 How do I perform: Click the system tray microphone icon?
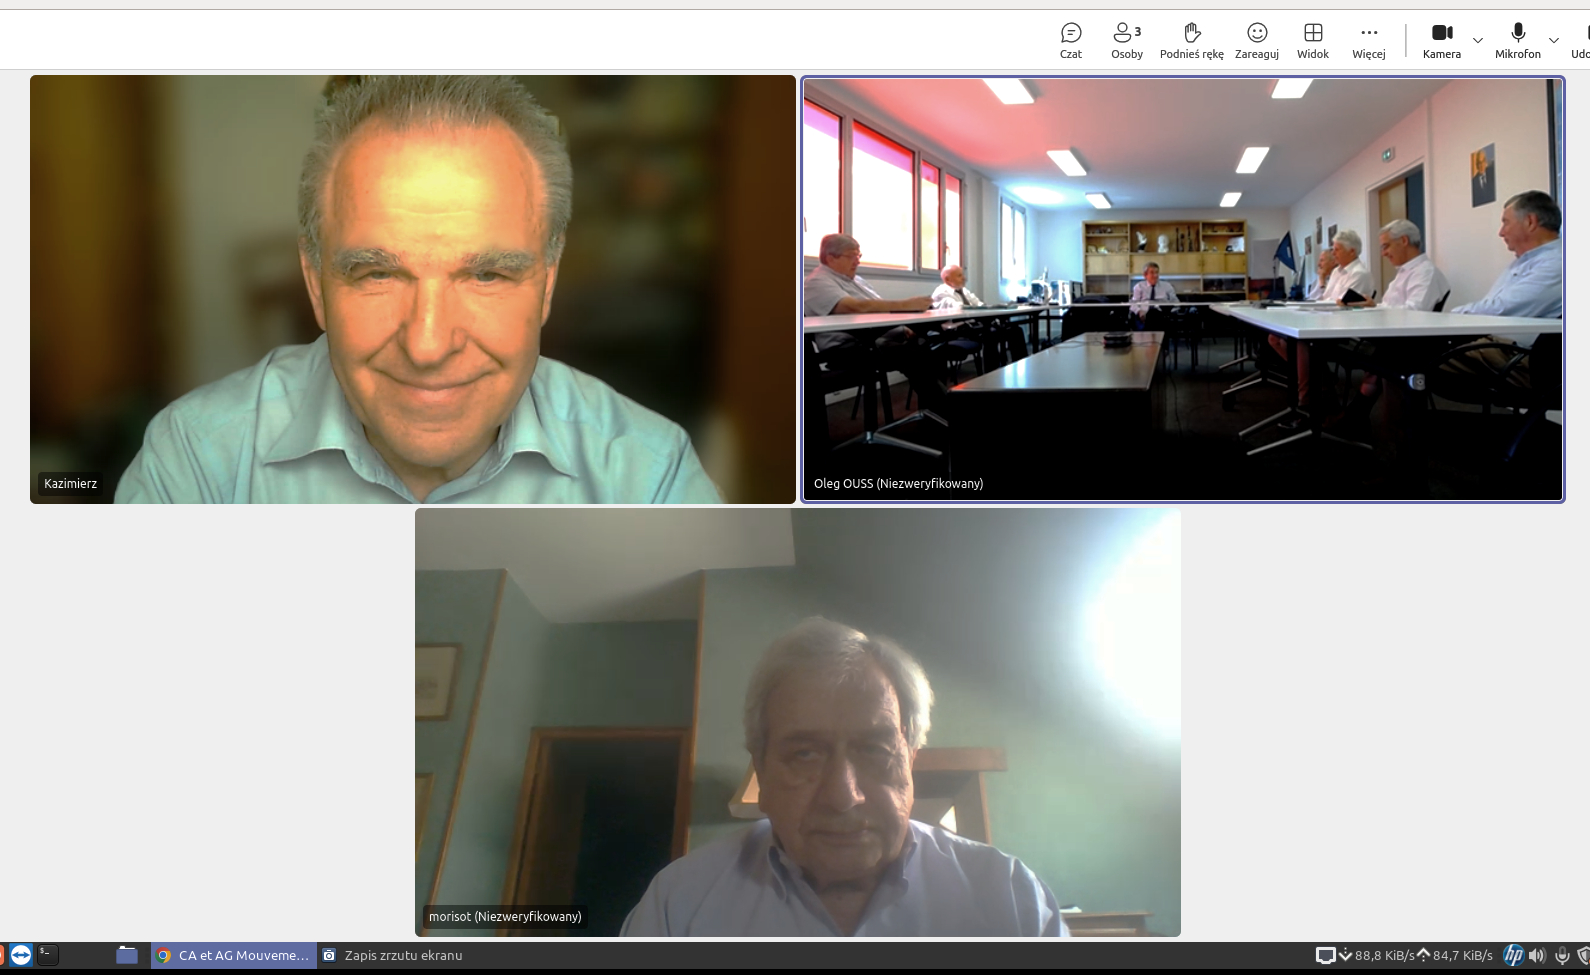[x=1562, y=956]
